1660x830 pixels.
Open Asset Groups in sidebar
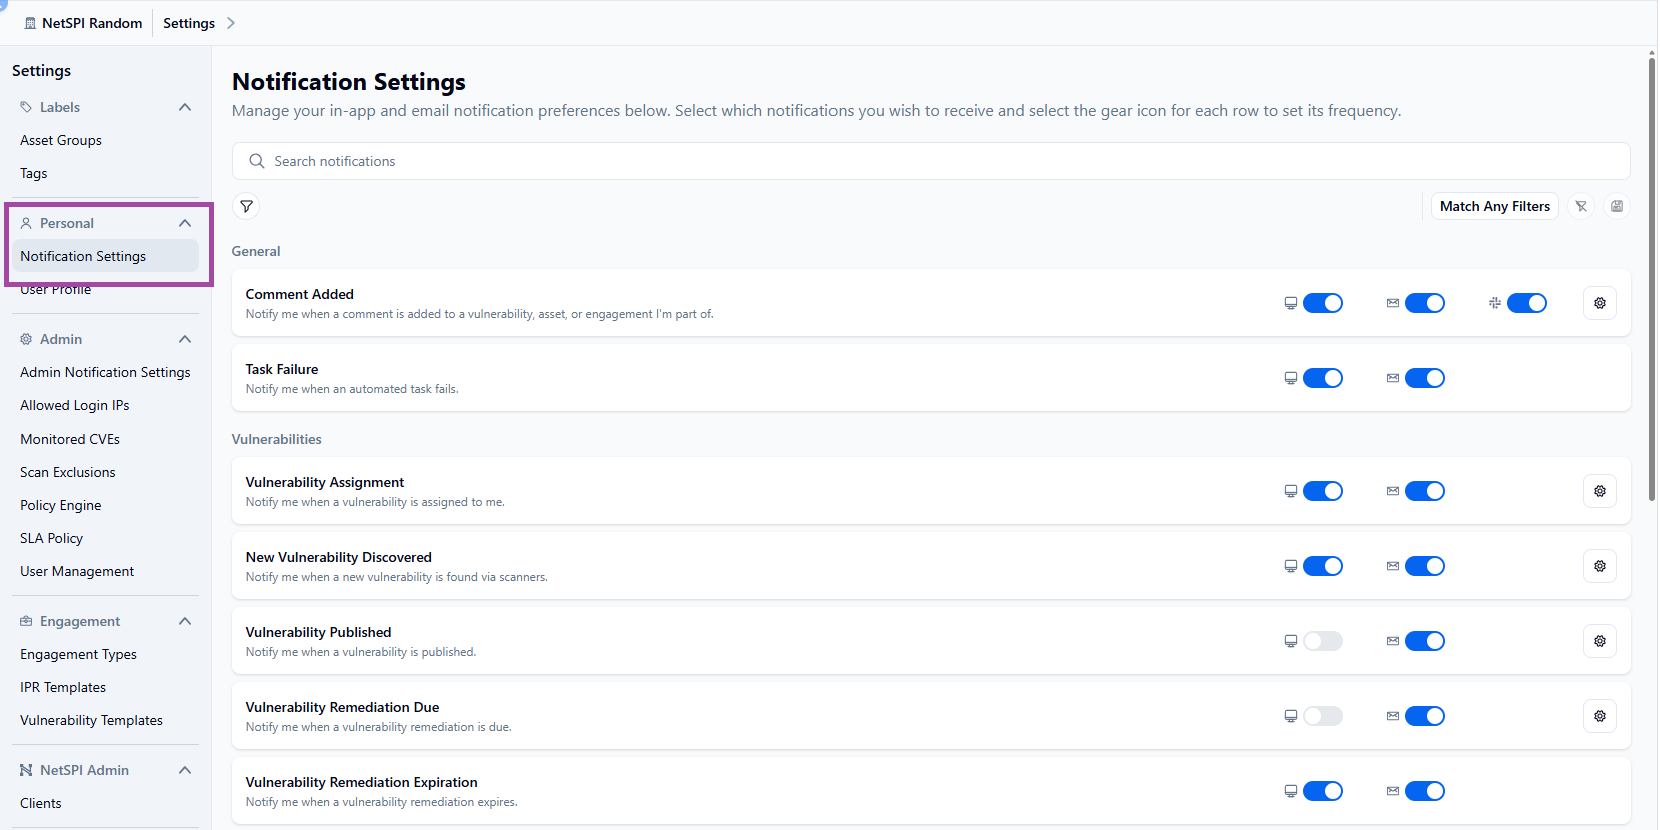(x=61, y=140)
